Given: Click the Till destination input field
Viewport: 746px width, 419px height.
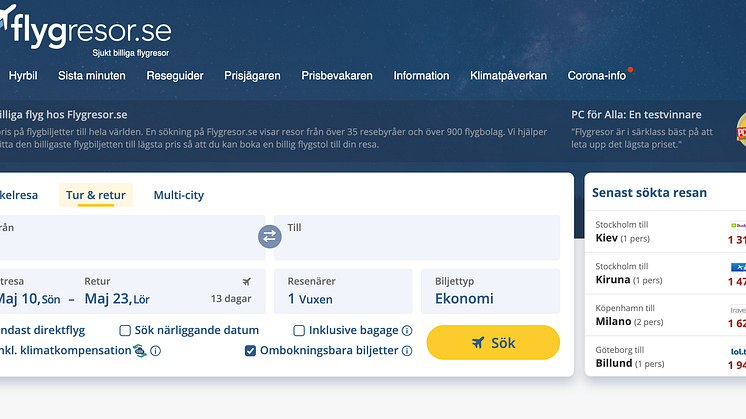Looking at the screenshot, I should click(417, 238).
